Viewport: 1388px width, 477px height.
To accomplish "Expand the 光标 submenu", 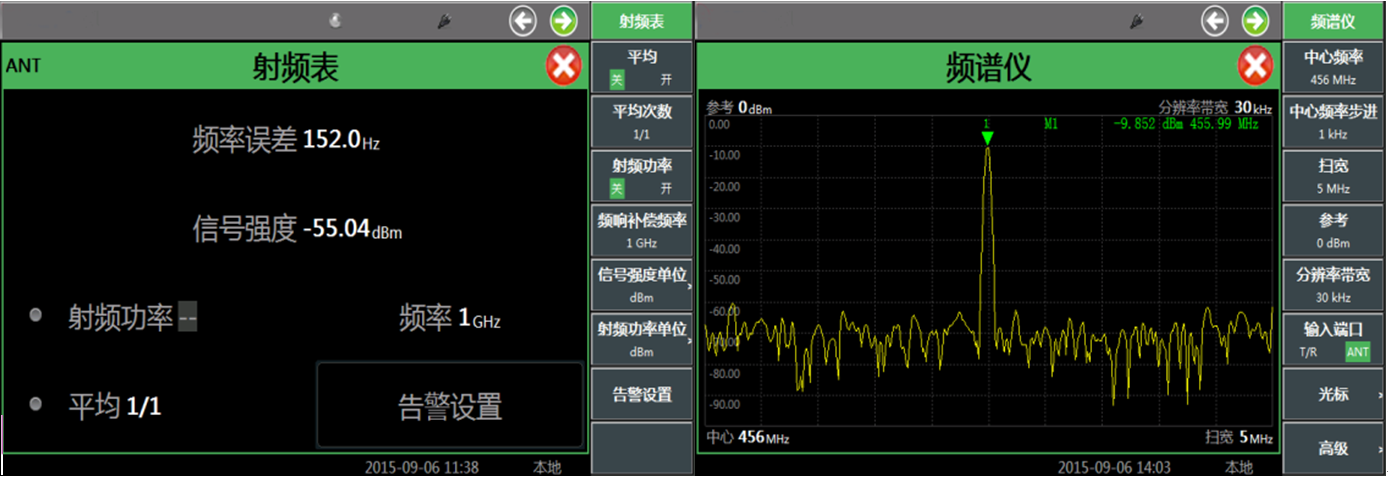I will tap(1332, 395).
